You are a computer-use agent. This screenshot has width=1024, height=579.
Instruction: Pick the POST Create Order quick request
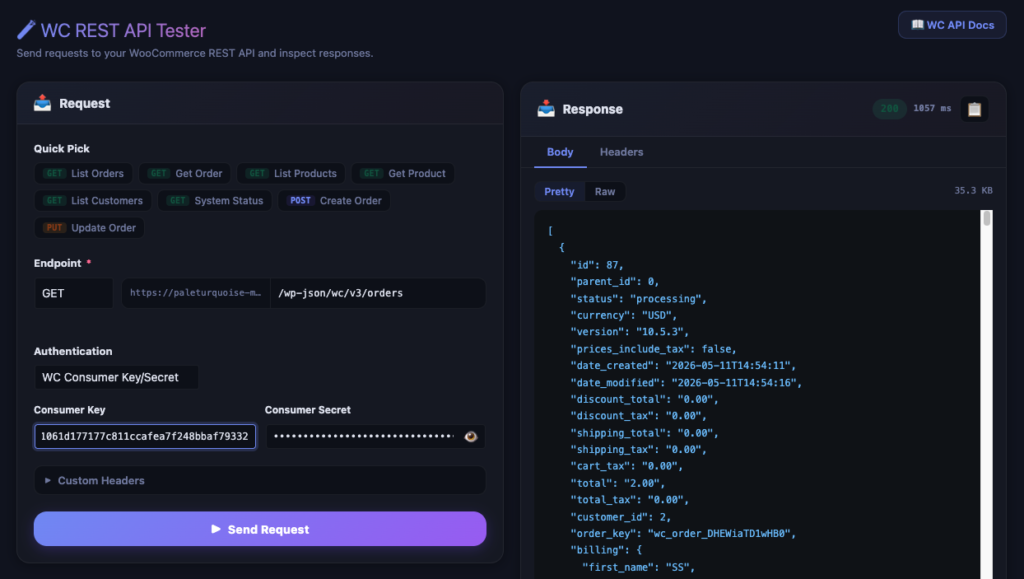click(x=334, y=200)
